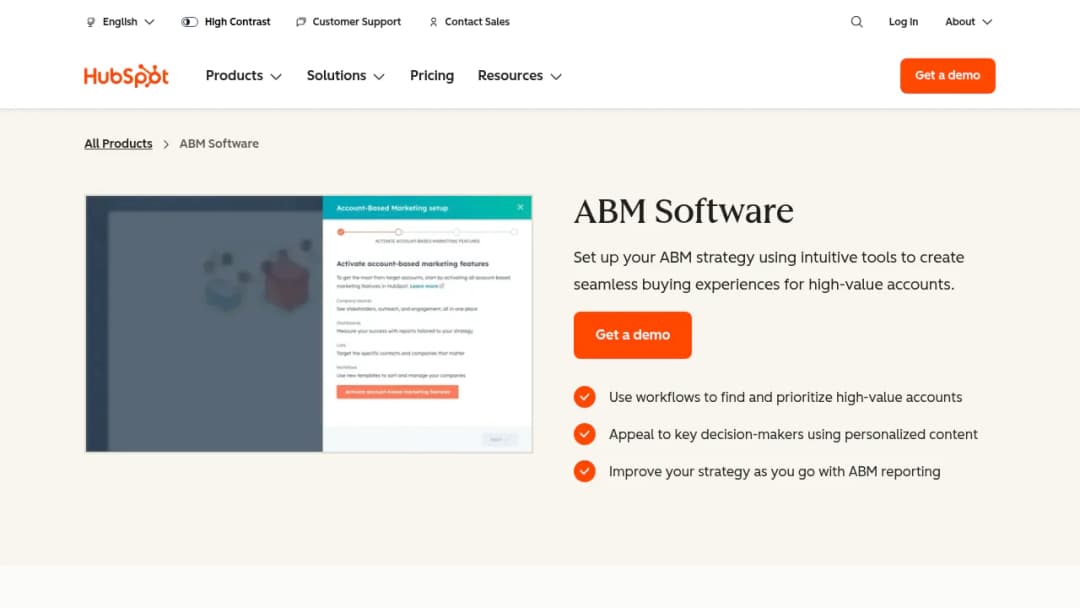Open Customer Support link
Image resolution: width=1080 pixels, height=608 pixels.
[356, 22]
